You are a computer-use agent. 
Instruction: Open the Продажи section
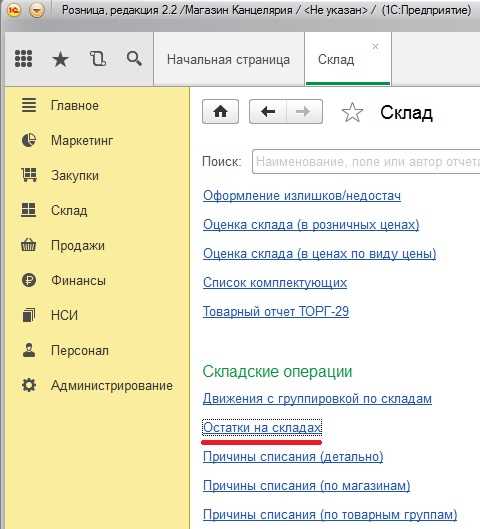pyautogui.click(x=78, y=246)
